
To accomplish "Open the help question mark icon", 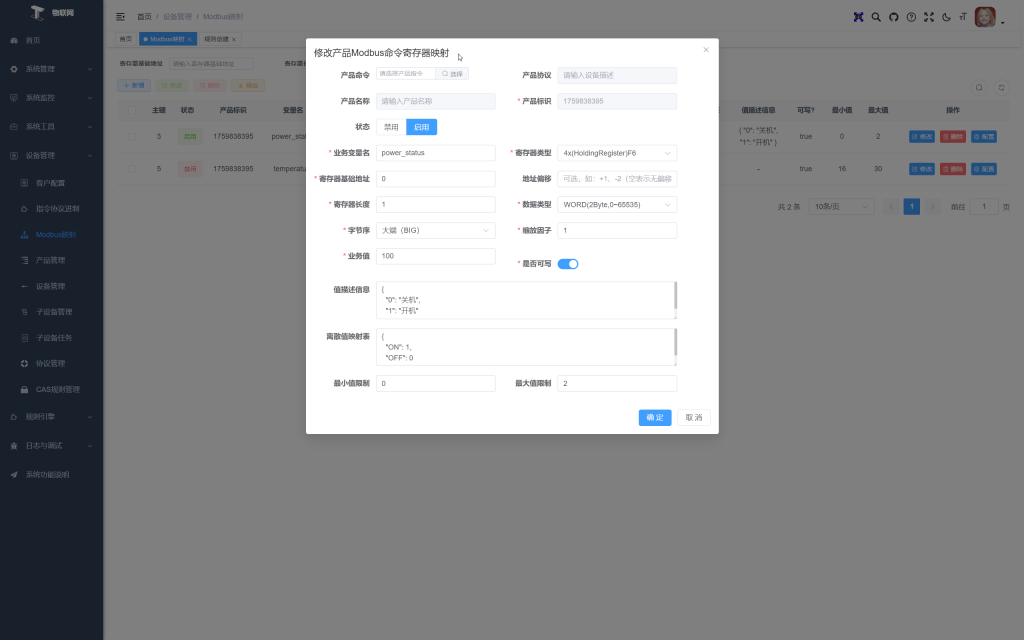I will click(911, 17).
